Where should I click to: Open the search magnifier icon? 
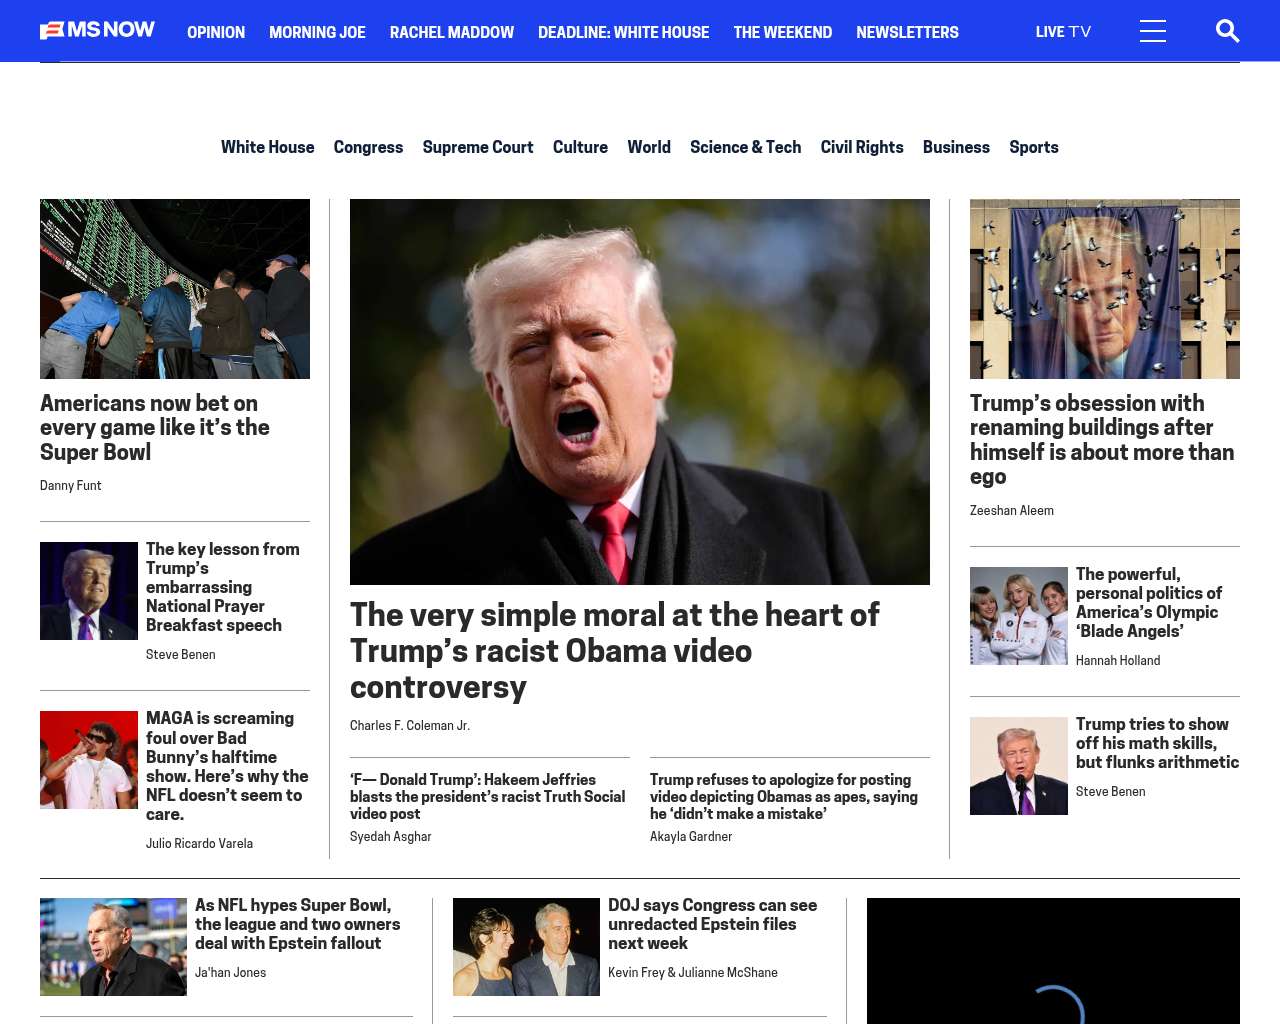click(1227, 31)
